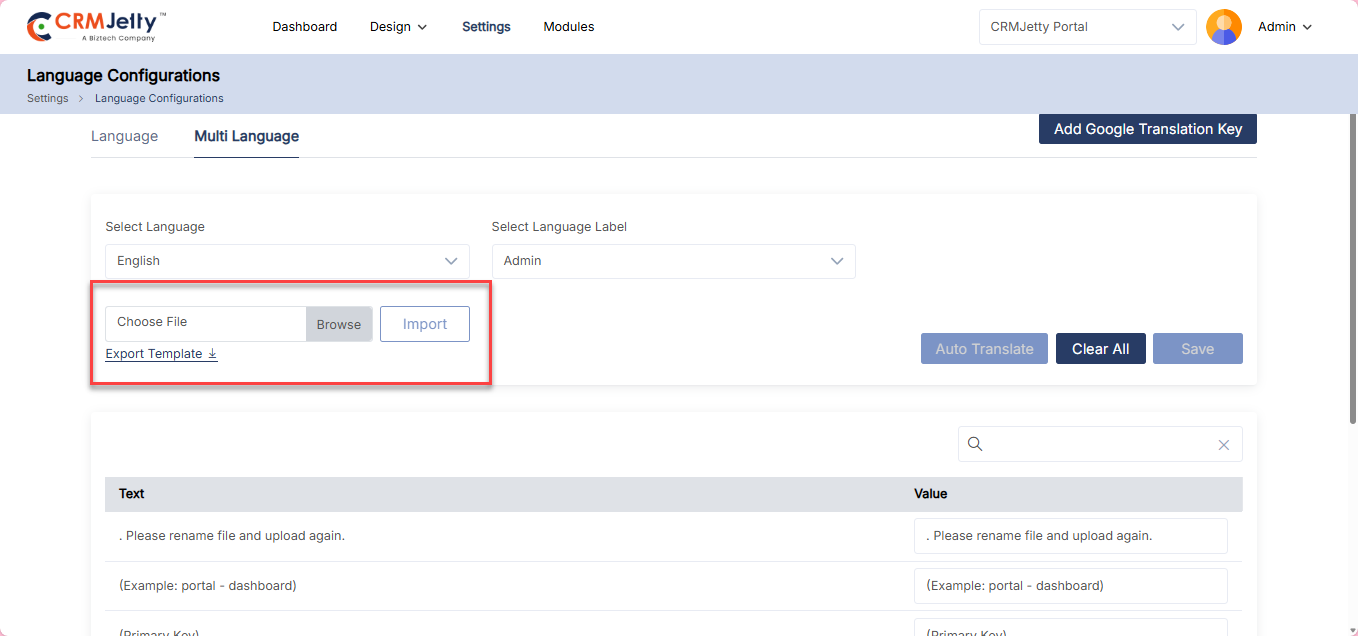1358x636 pixels.
Task: Open the Select Language Label dropdown
Action: point(673,261)
